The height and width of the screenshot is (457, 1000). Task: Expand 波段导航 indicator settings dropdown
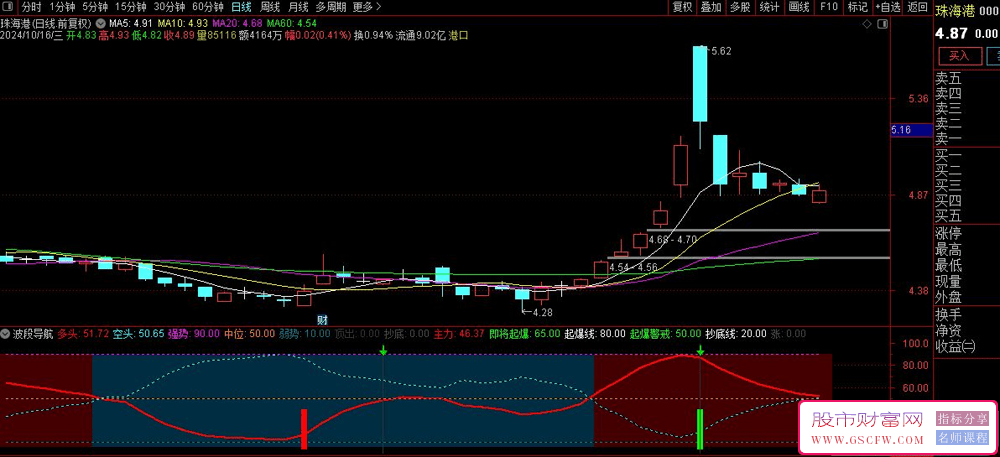(4, 333)
